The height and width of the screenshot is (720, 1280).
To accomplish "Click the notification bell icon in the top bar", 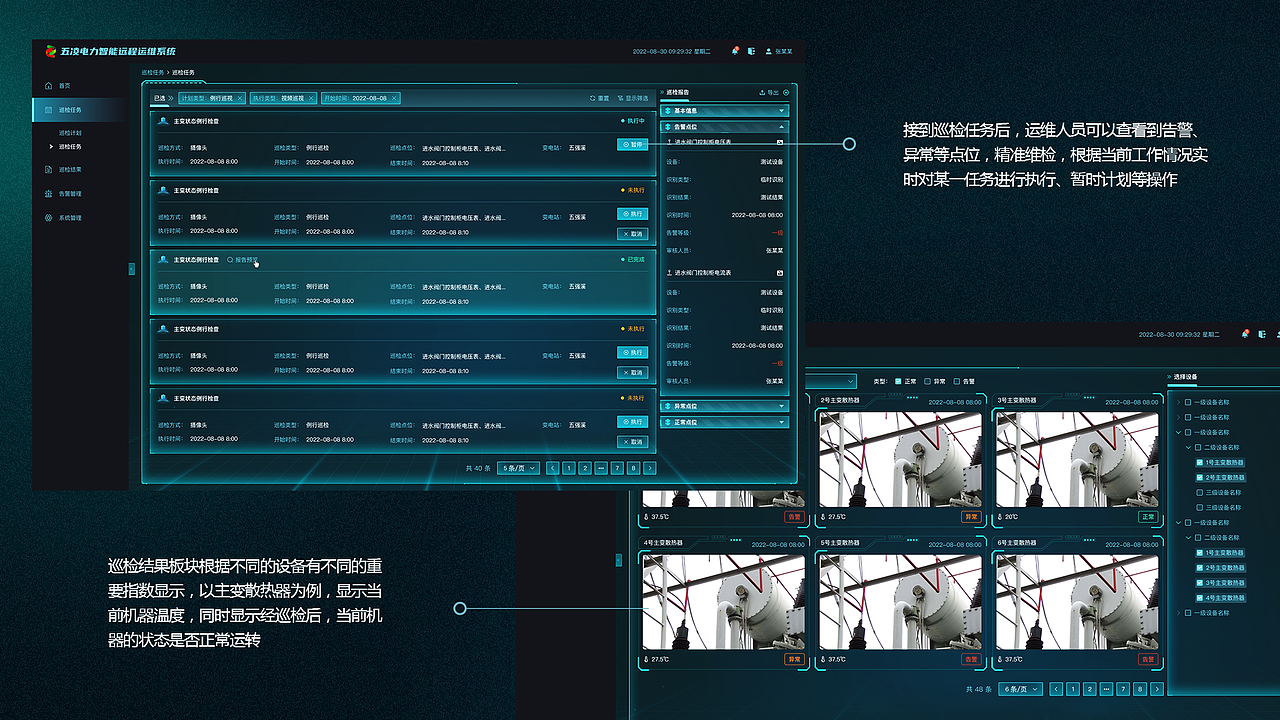I will coord(736,50).
